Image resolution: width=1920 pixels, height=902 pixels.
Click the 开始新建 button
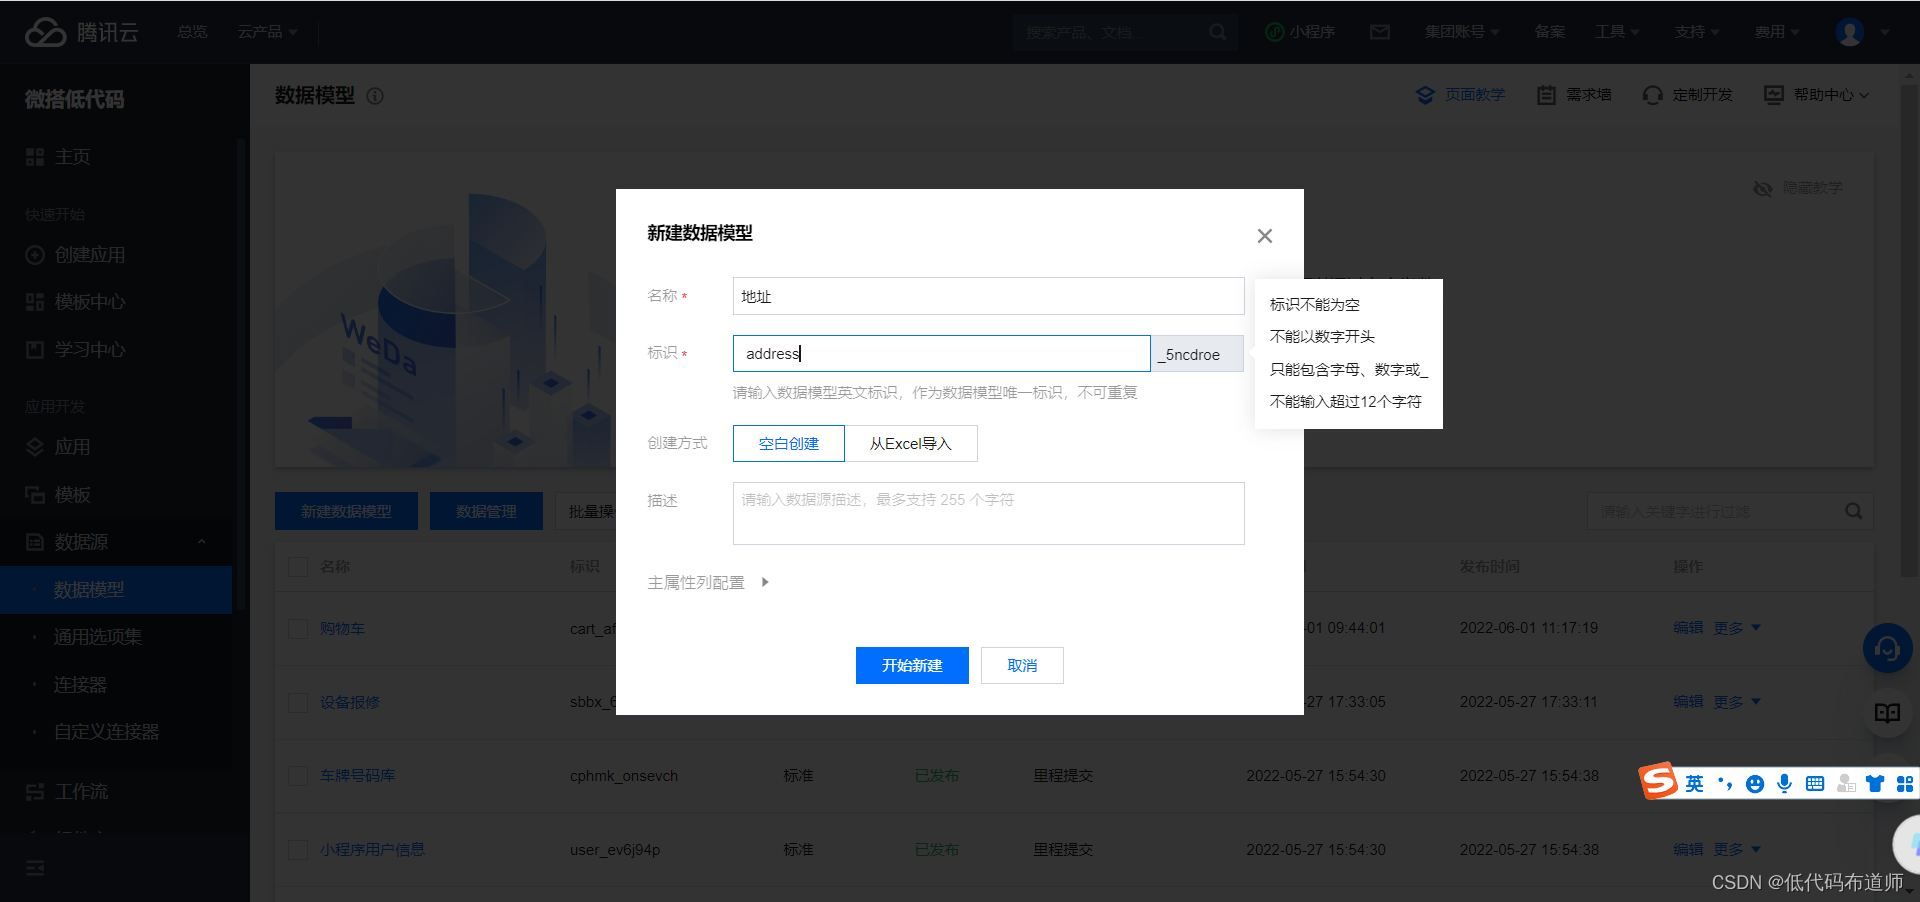tap(912, 665)
